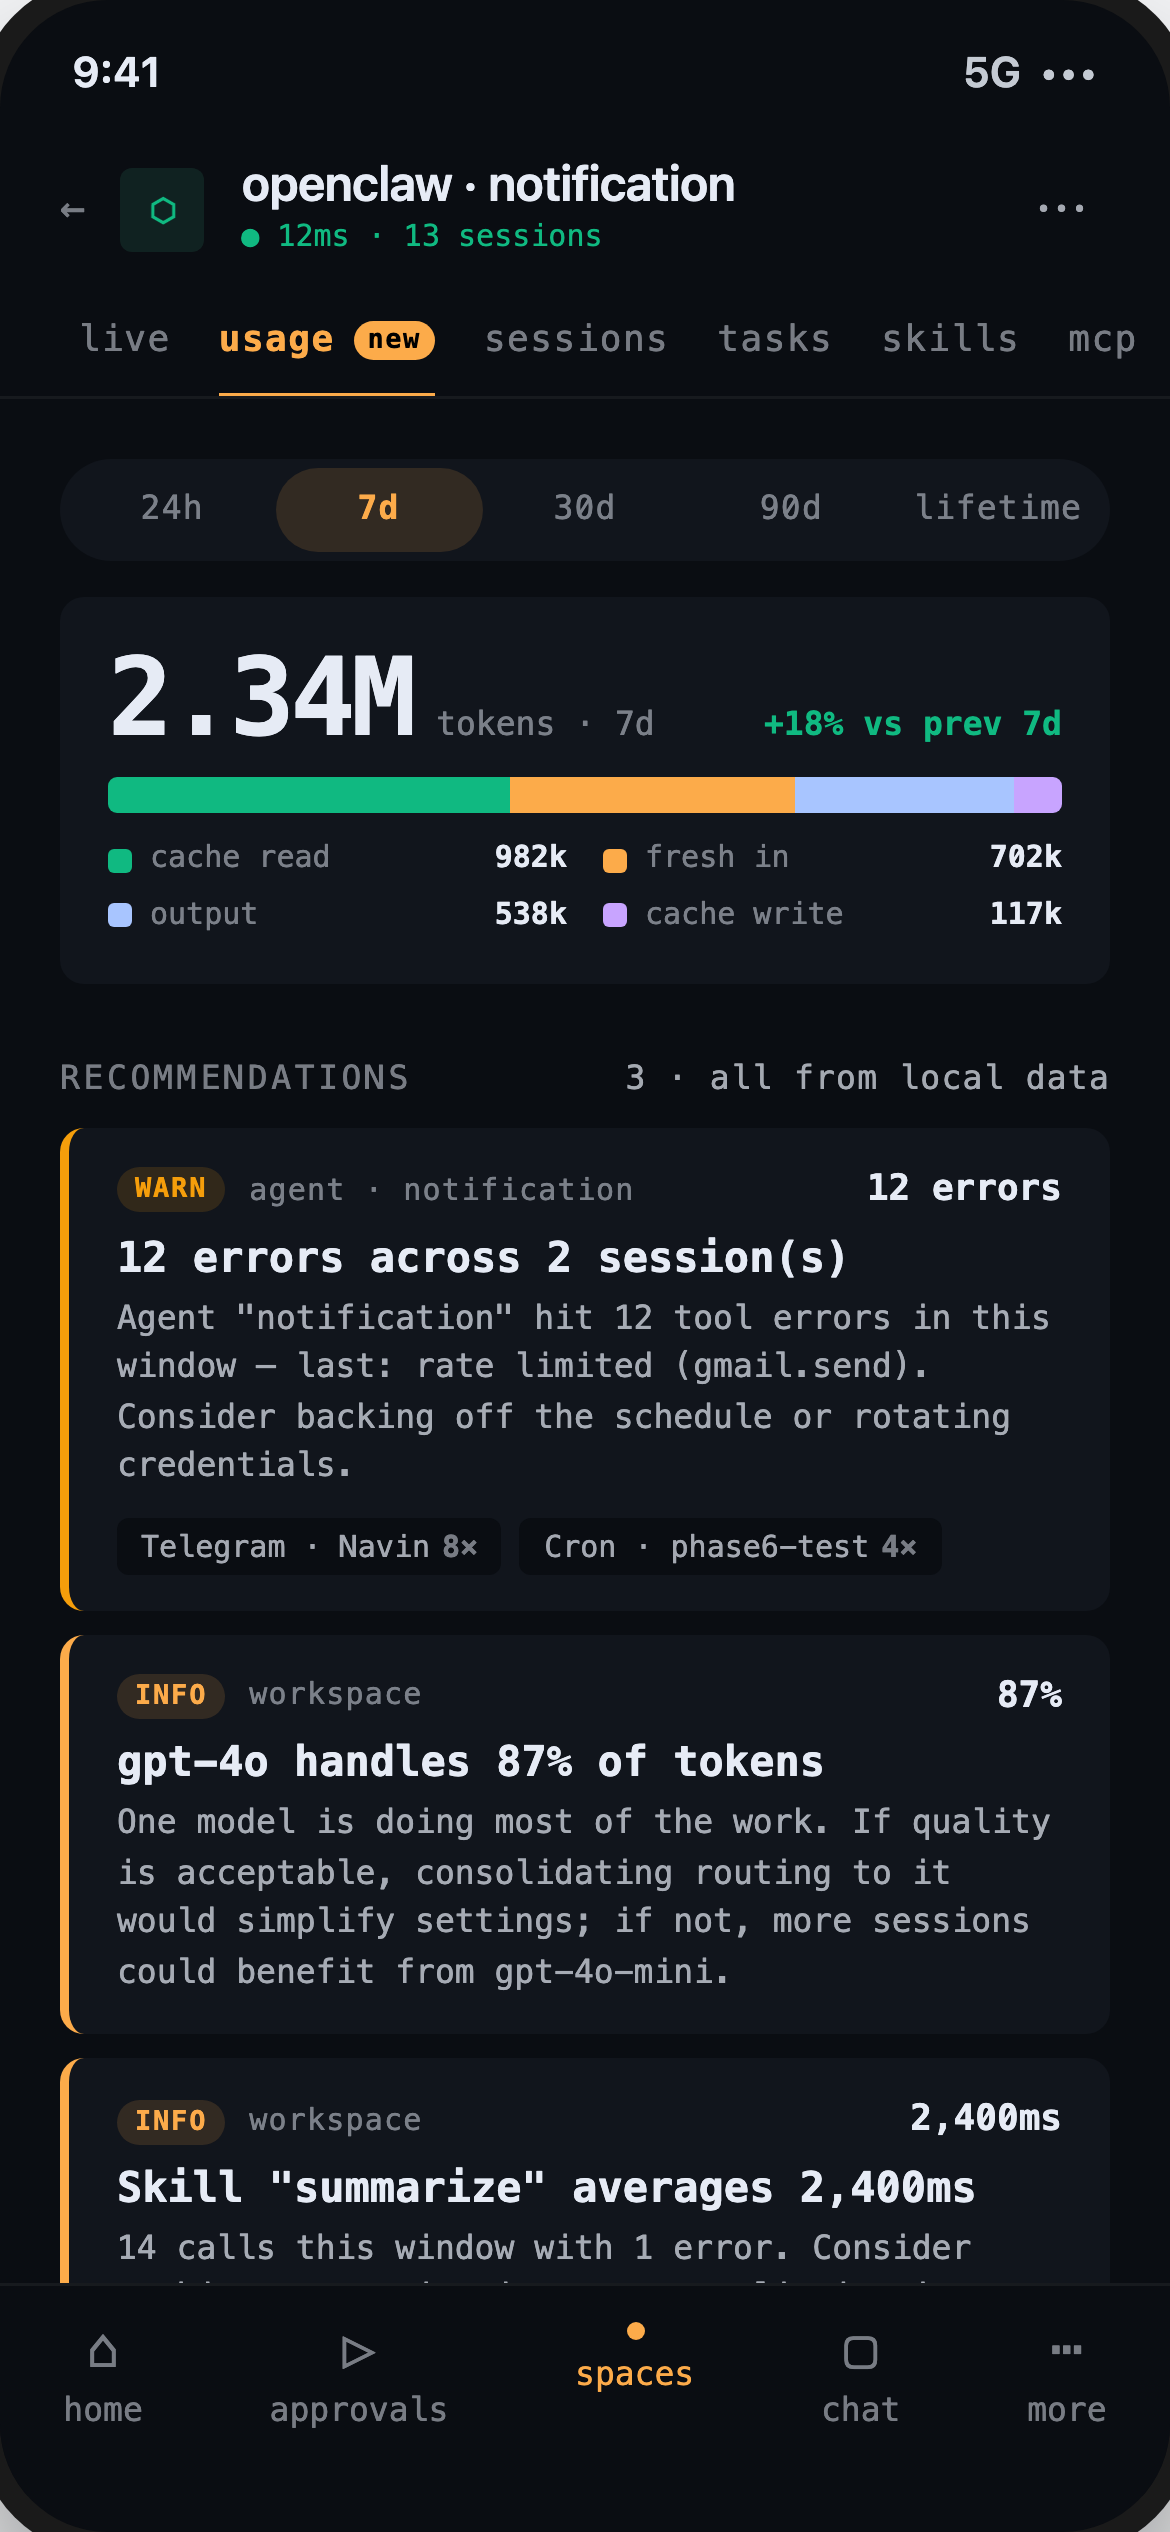Open approvals play-triangle icon
Image resolution: width=1170 pixels, height=2532 pixels.
(x=357, y=2352)
